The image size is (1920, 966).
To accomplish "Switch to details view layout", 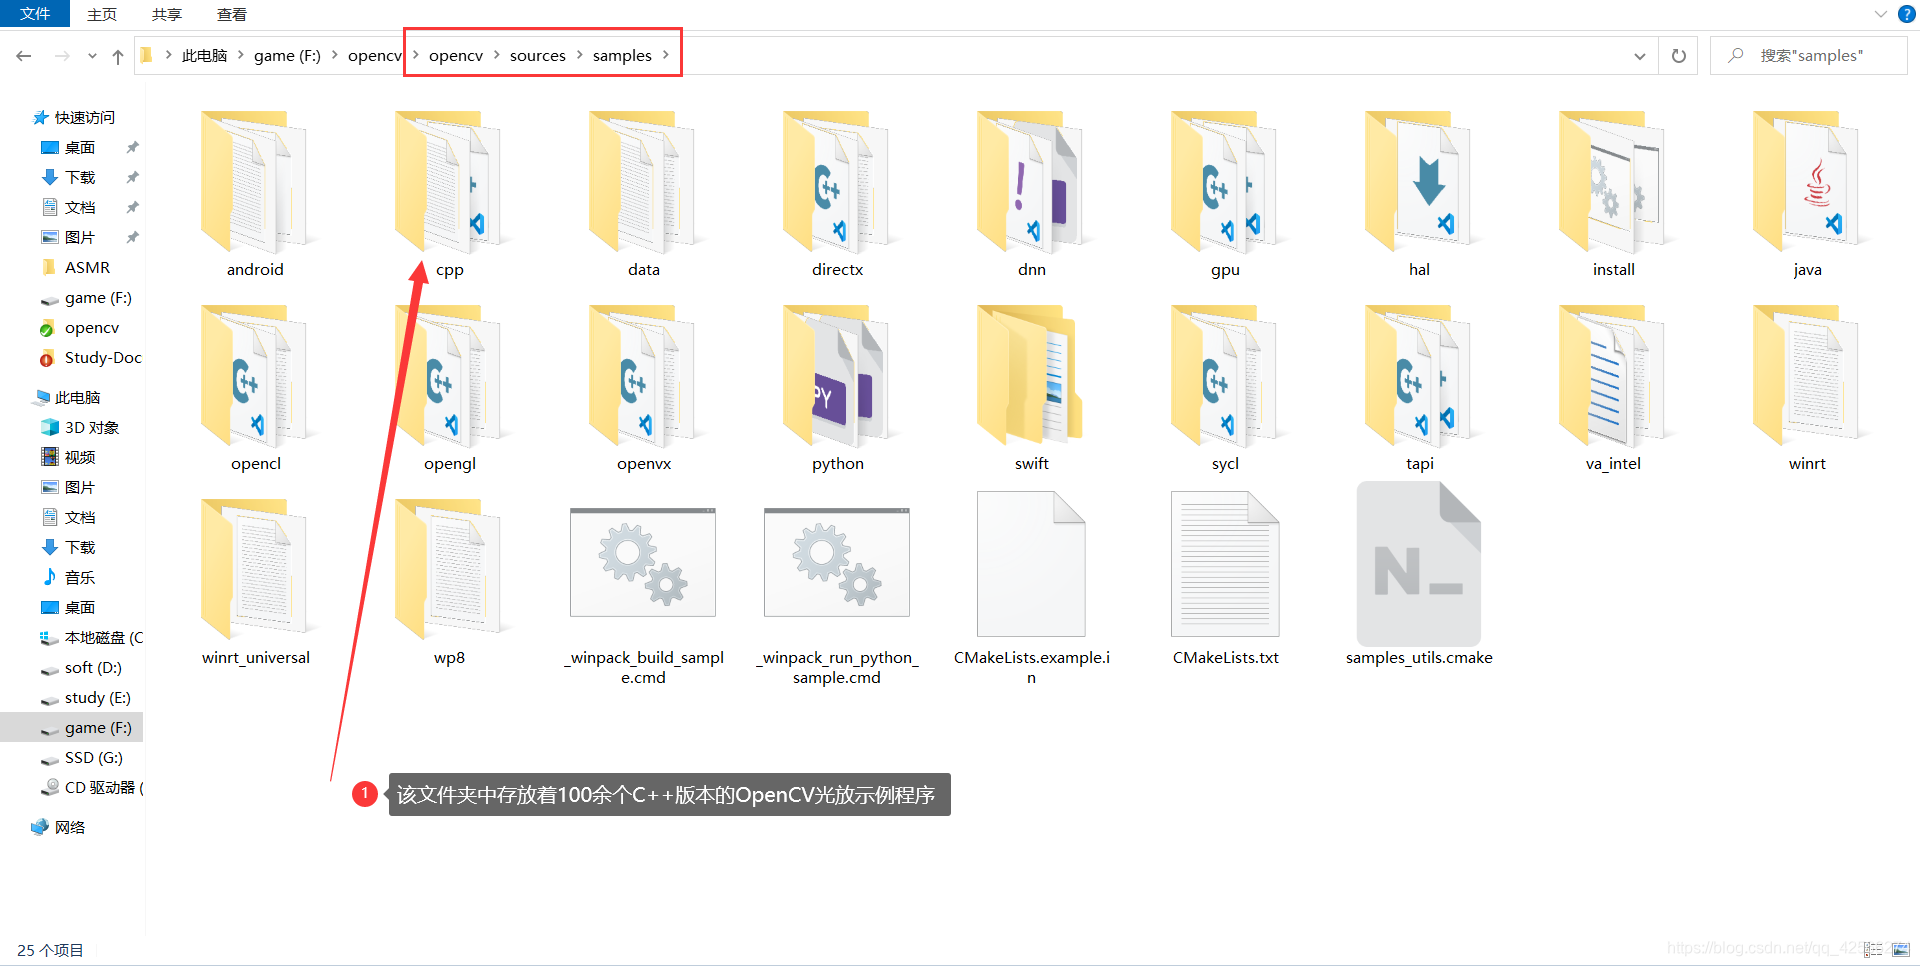I will (1873, 949).
